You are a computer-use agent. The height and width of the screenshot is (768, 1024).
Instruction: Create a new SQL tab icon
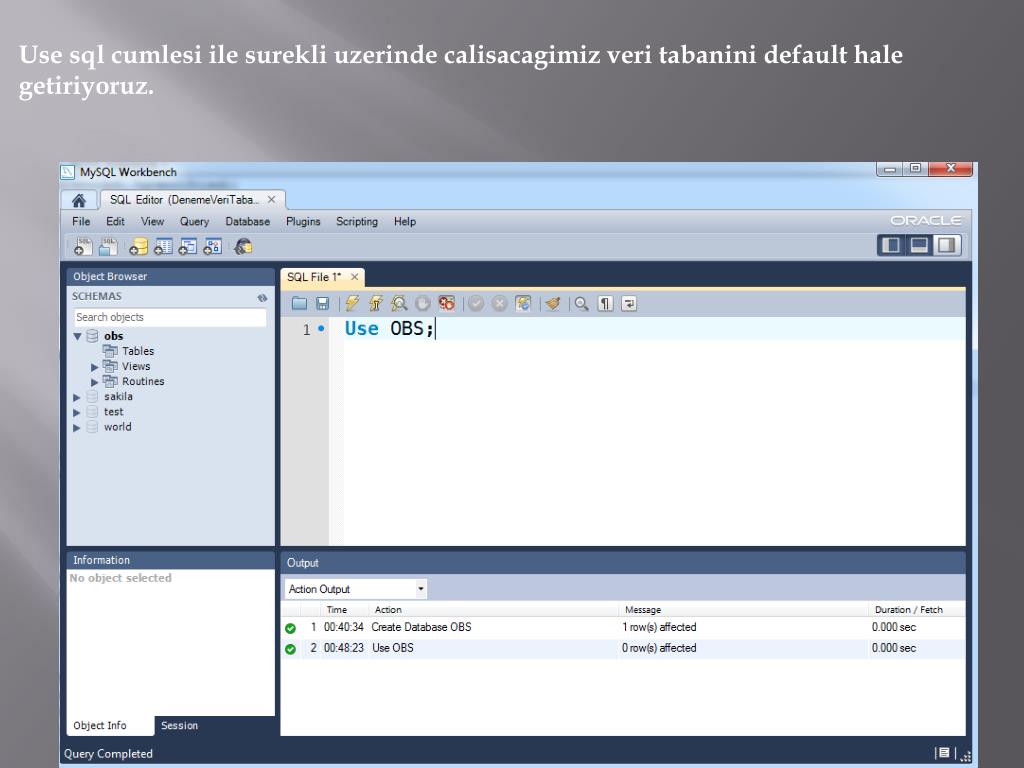83,246
